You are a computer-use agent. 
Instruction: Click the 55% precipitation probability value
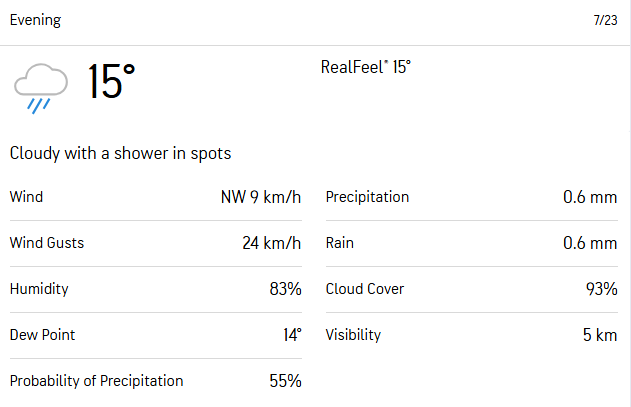(284, 381)
